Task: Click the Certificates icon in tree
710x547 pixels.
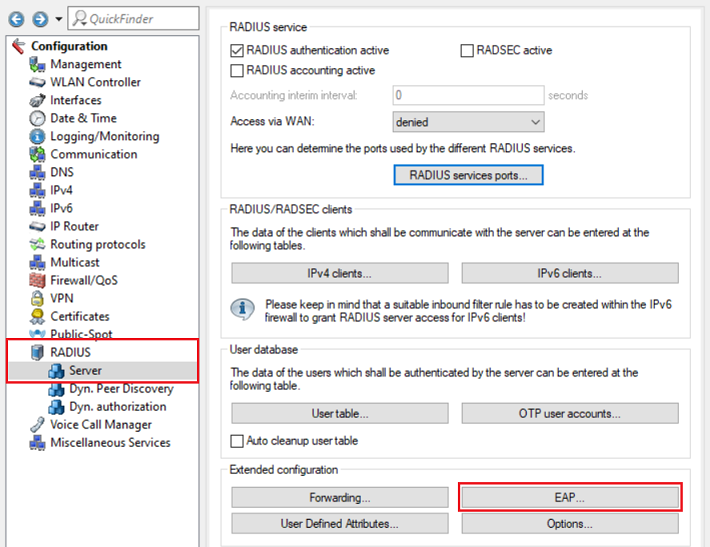Action: 37,316
